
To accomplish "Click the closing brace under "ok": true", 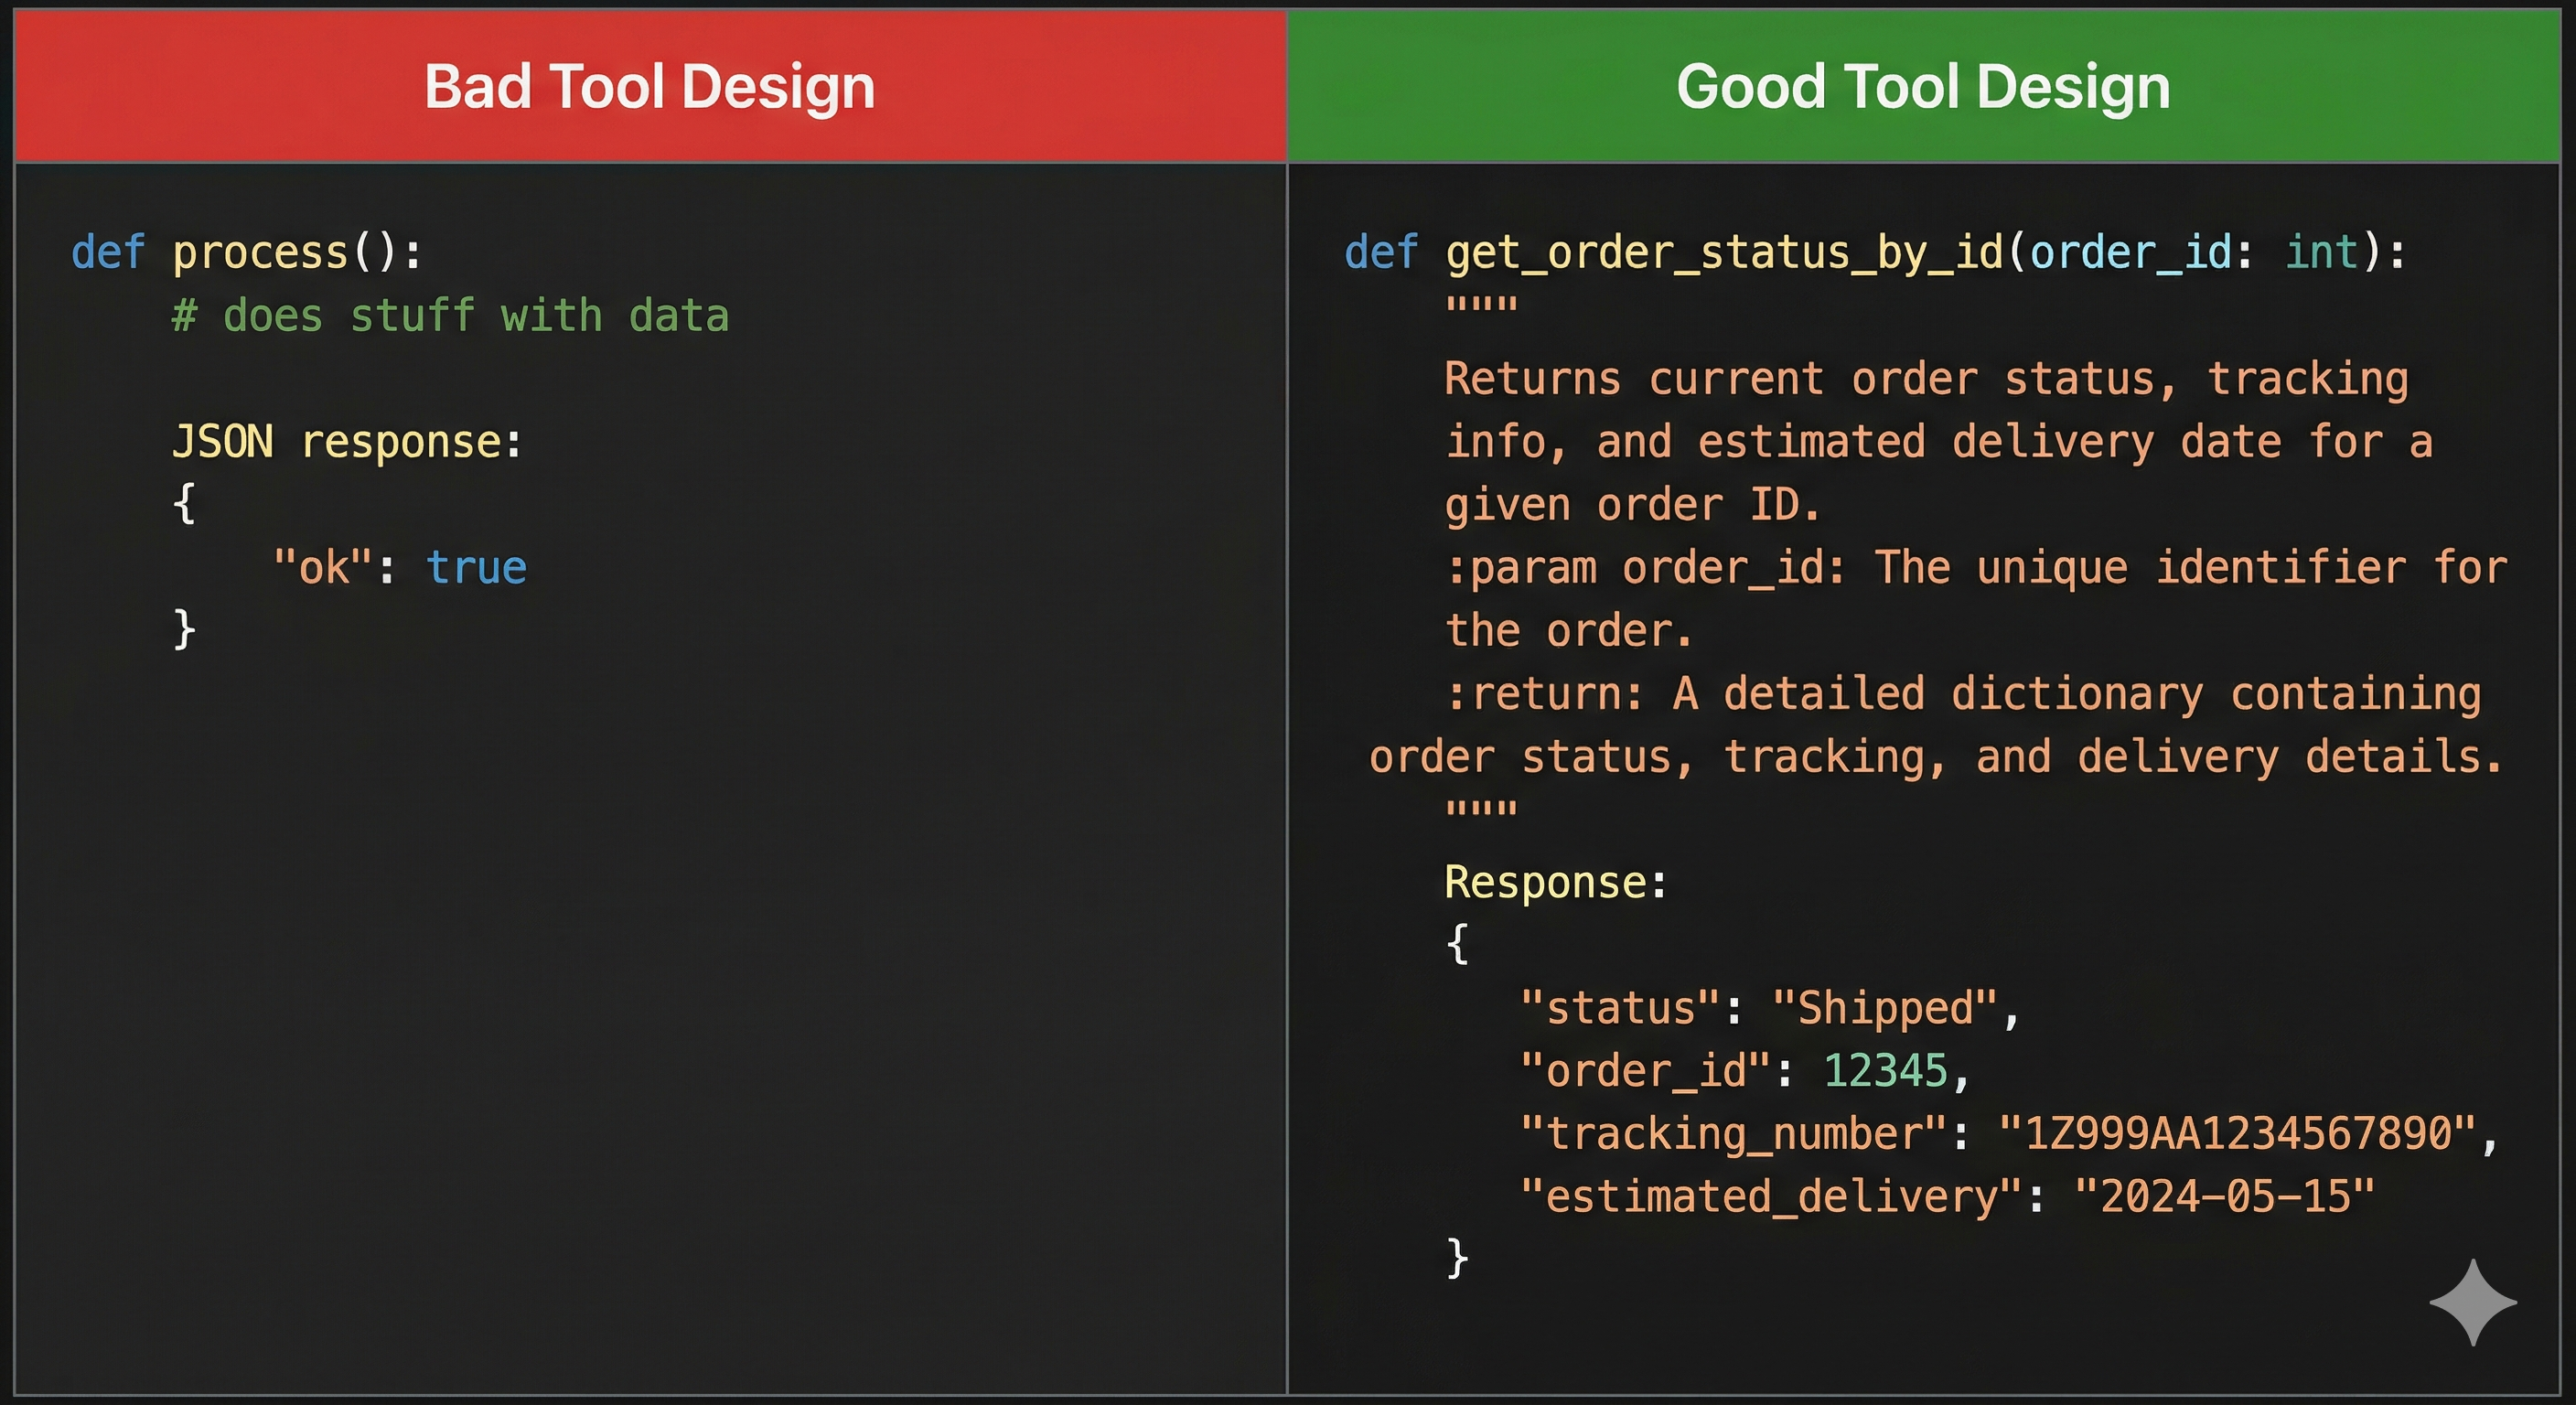I will pos(184,630).
